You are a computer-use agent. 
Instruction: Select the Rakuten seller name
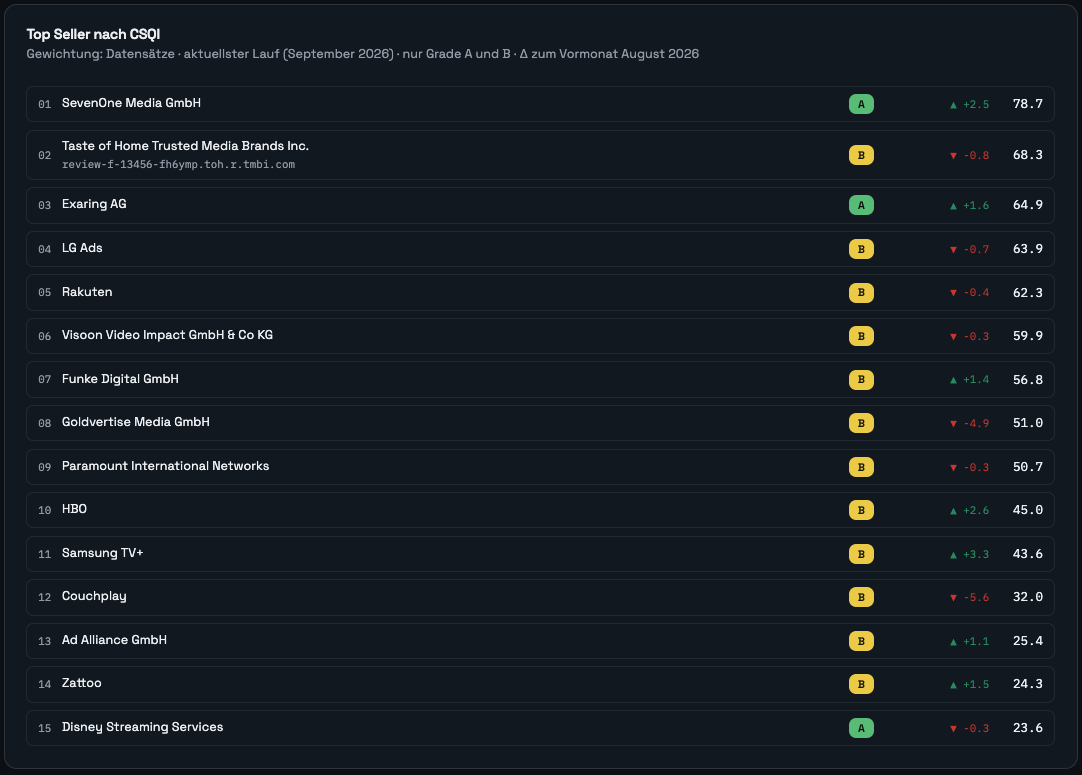(x=87, y=292)
